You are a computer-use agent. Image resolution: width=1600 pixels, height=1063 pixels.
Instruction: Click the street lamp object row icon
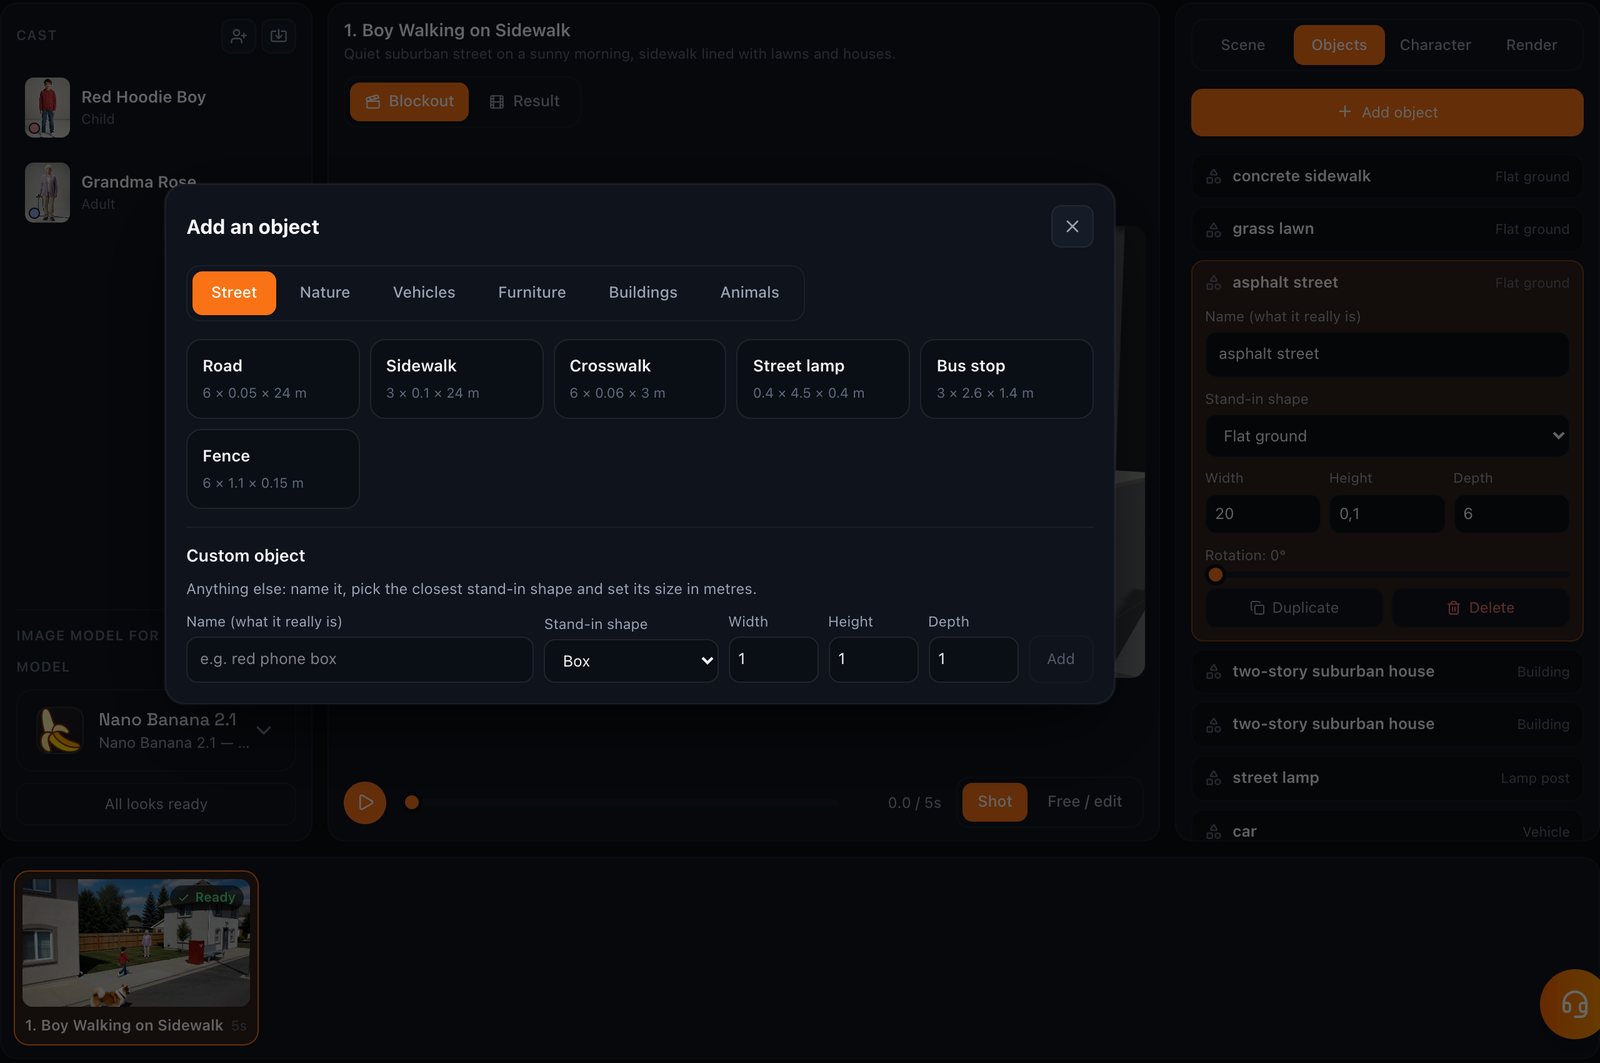pos(1213,778)
